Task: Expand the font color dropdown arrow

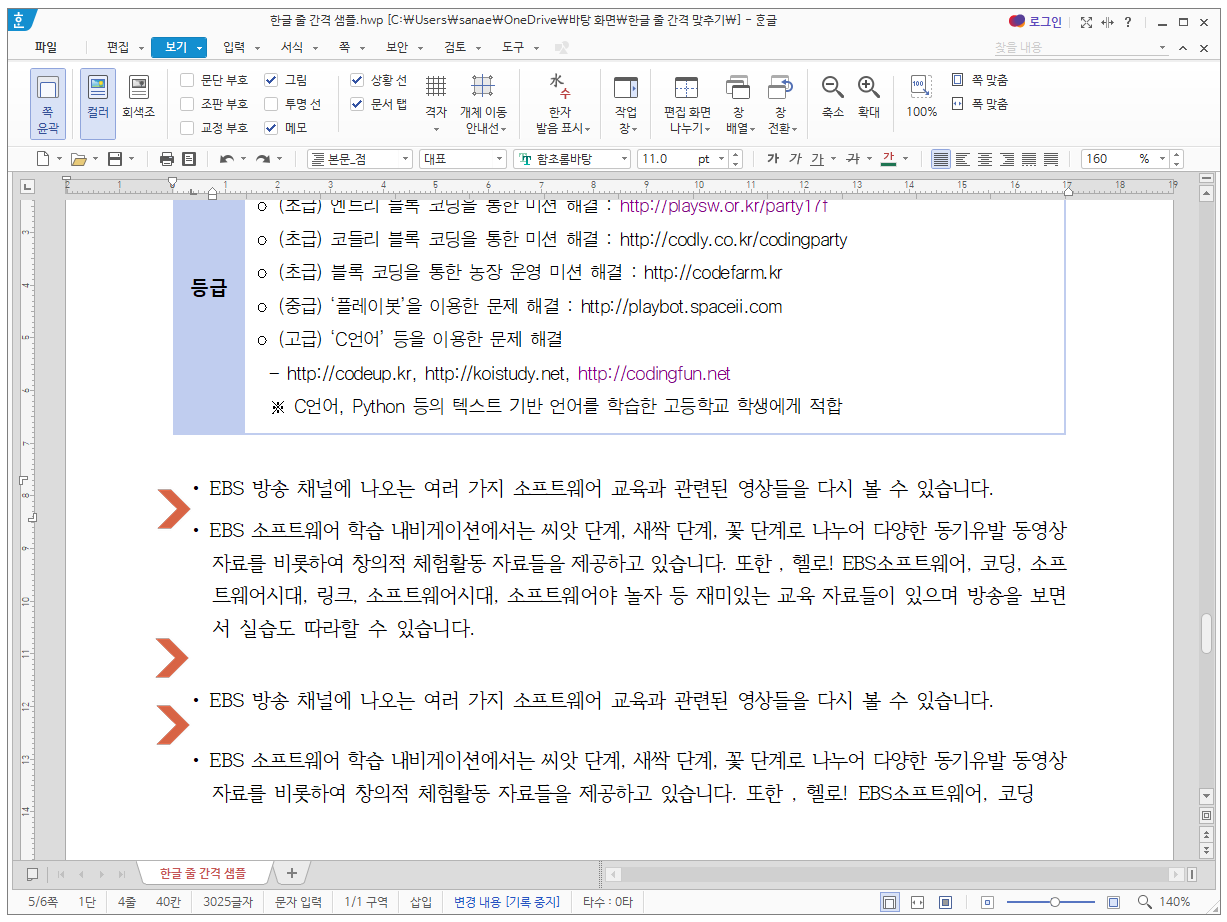Action: click(x=905, y=159)
